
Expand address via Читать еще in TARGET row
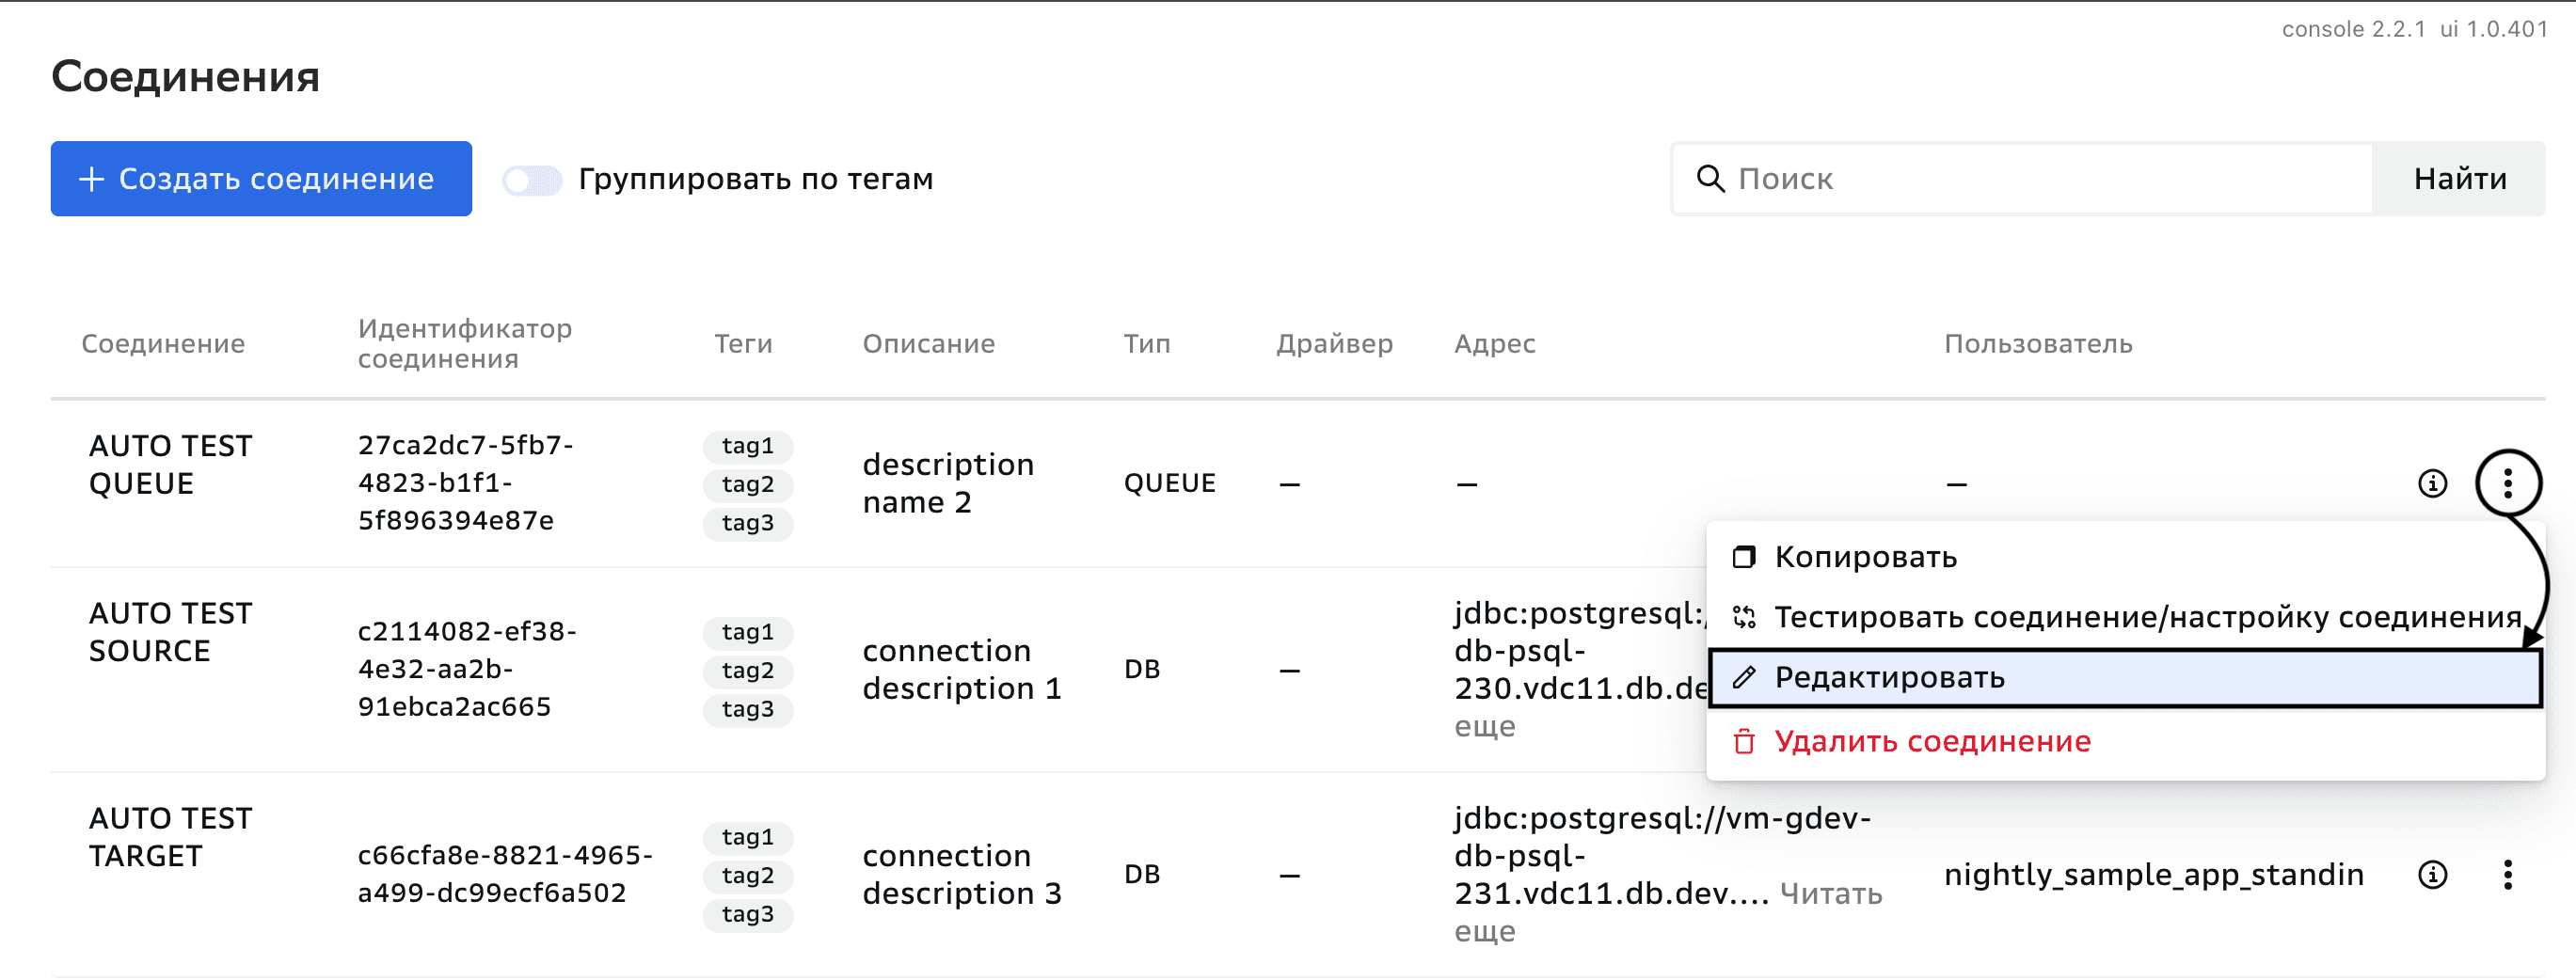pos(1830,894)
